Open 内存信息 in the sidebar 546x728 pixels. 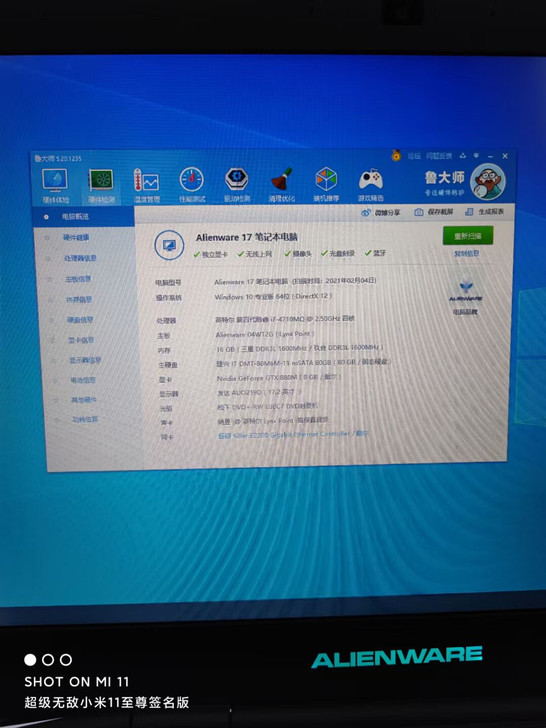pyautogui.click(x=79, y=299)
